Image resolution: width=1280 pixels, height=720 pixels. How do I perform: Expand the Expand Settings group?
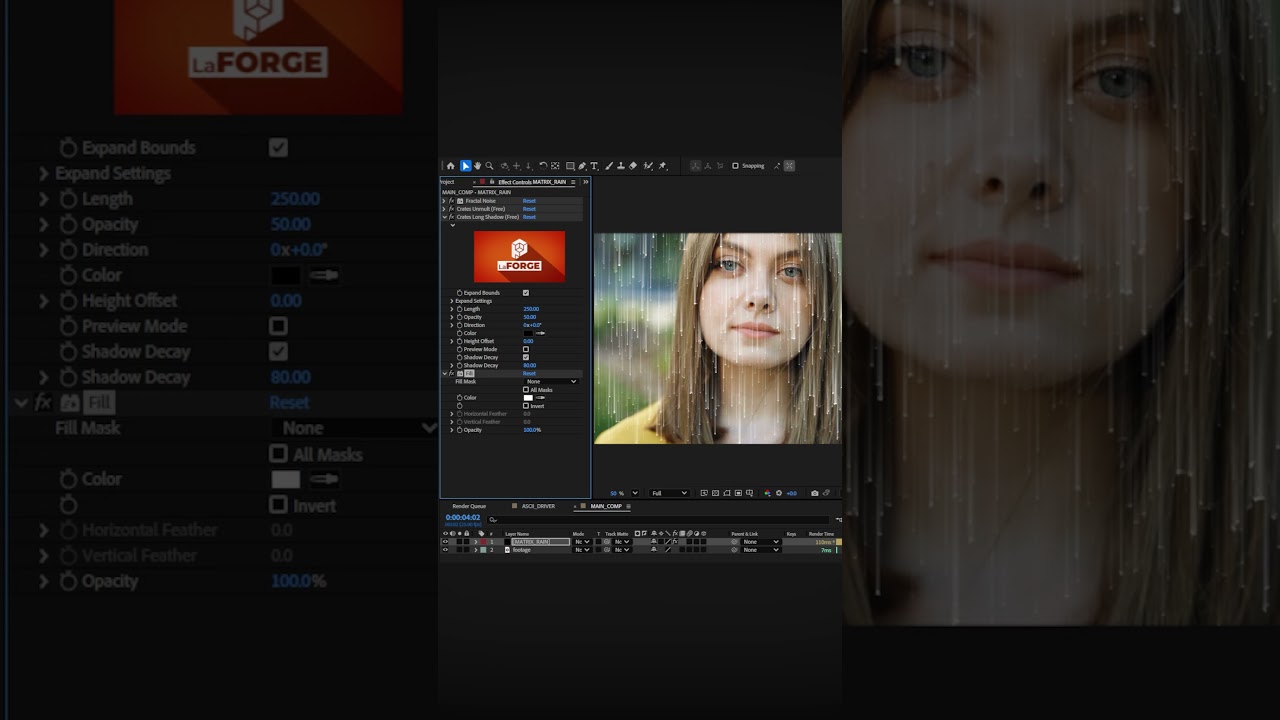452,301
